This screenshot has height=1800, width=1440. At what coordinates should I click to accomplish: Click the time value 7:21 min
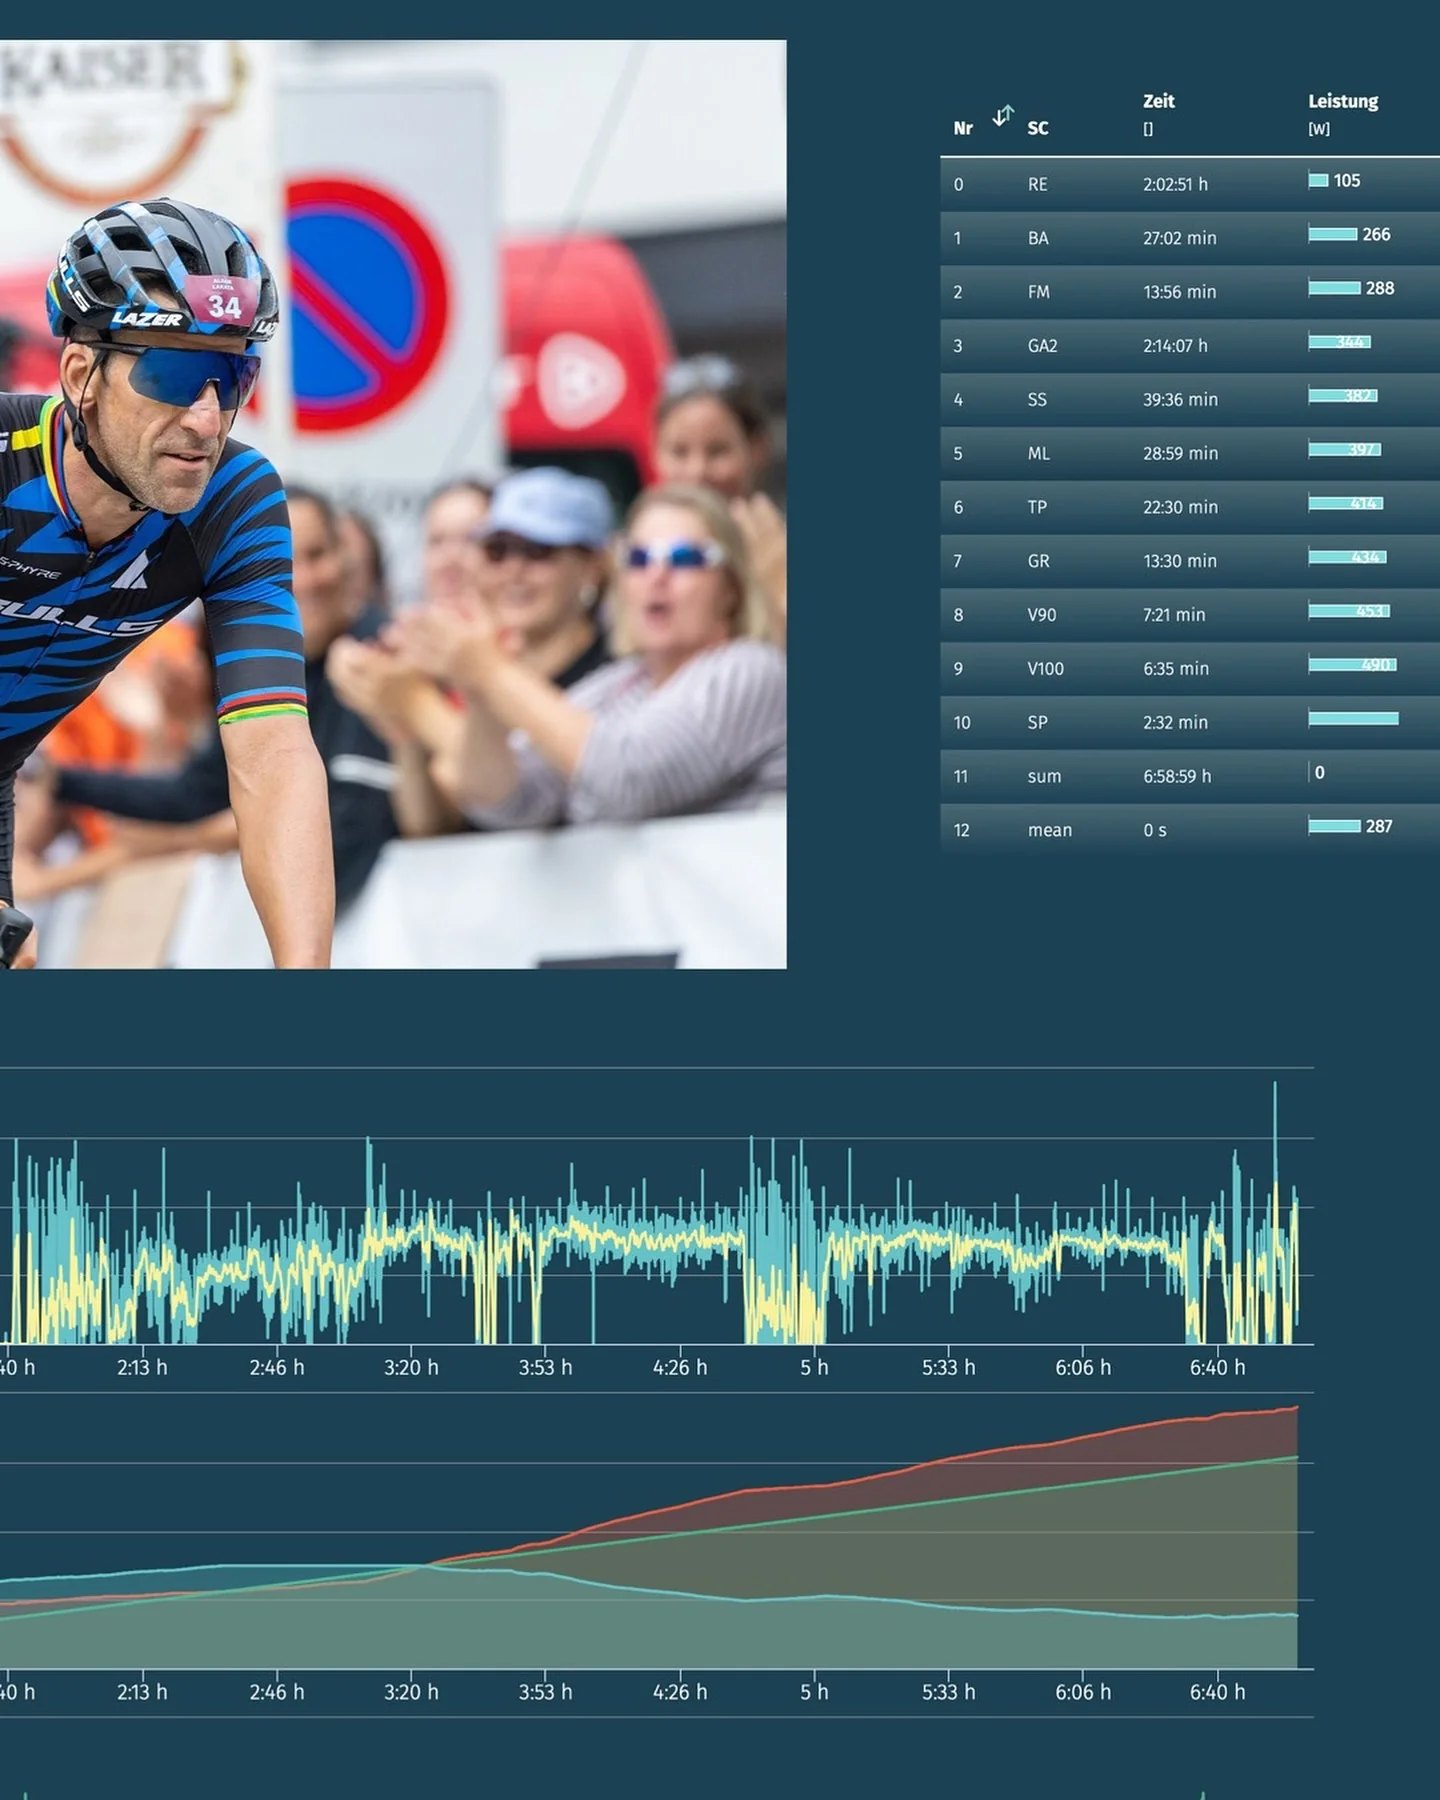1174,615
